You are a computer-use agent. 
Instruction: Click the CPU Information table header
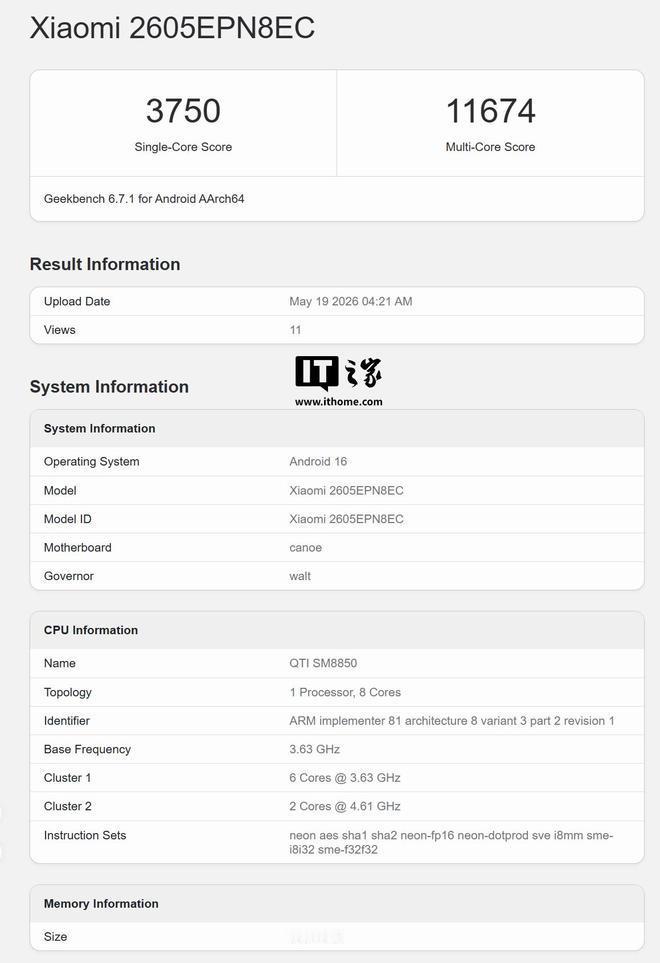pos(337,630)
